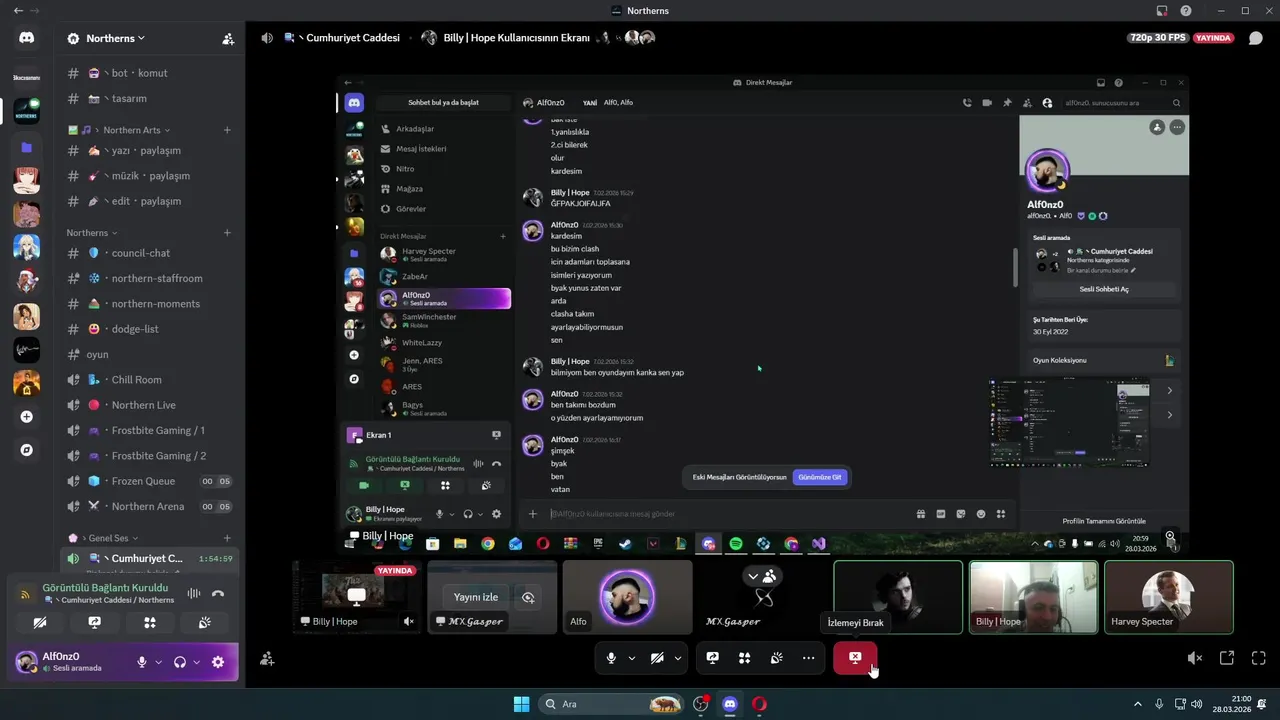Mute microphone in the user panel

(x=142, y=662)
